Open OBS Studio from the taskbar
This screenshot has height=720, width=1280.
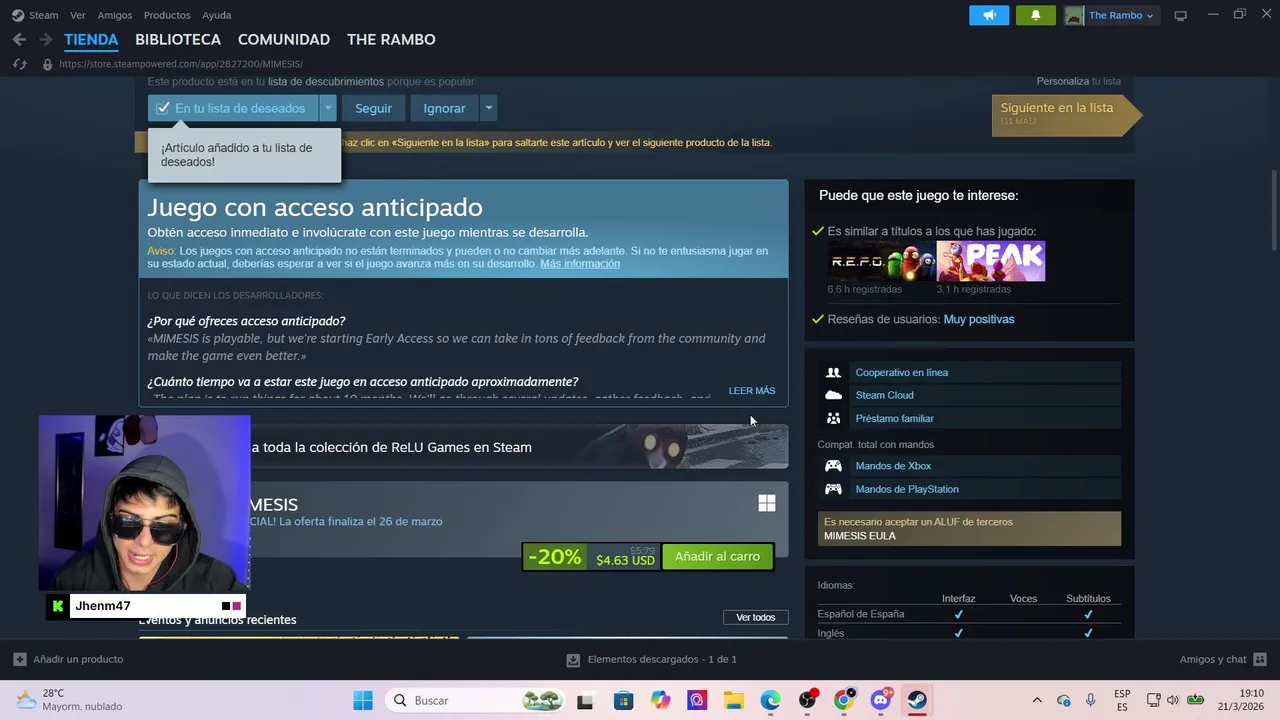(x=807, y=700)
